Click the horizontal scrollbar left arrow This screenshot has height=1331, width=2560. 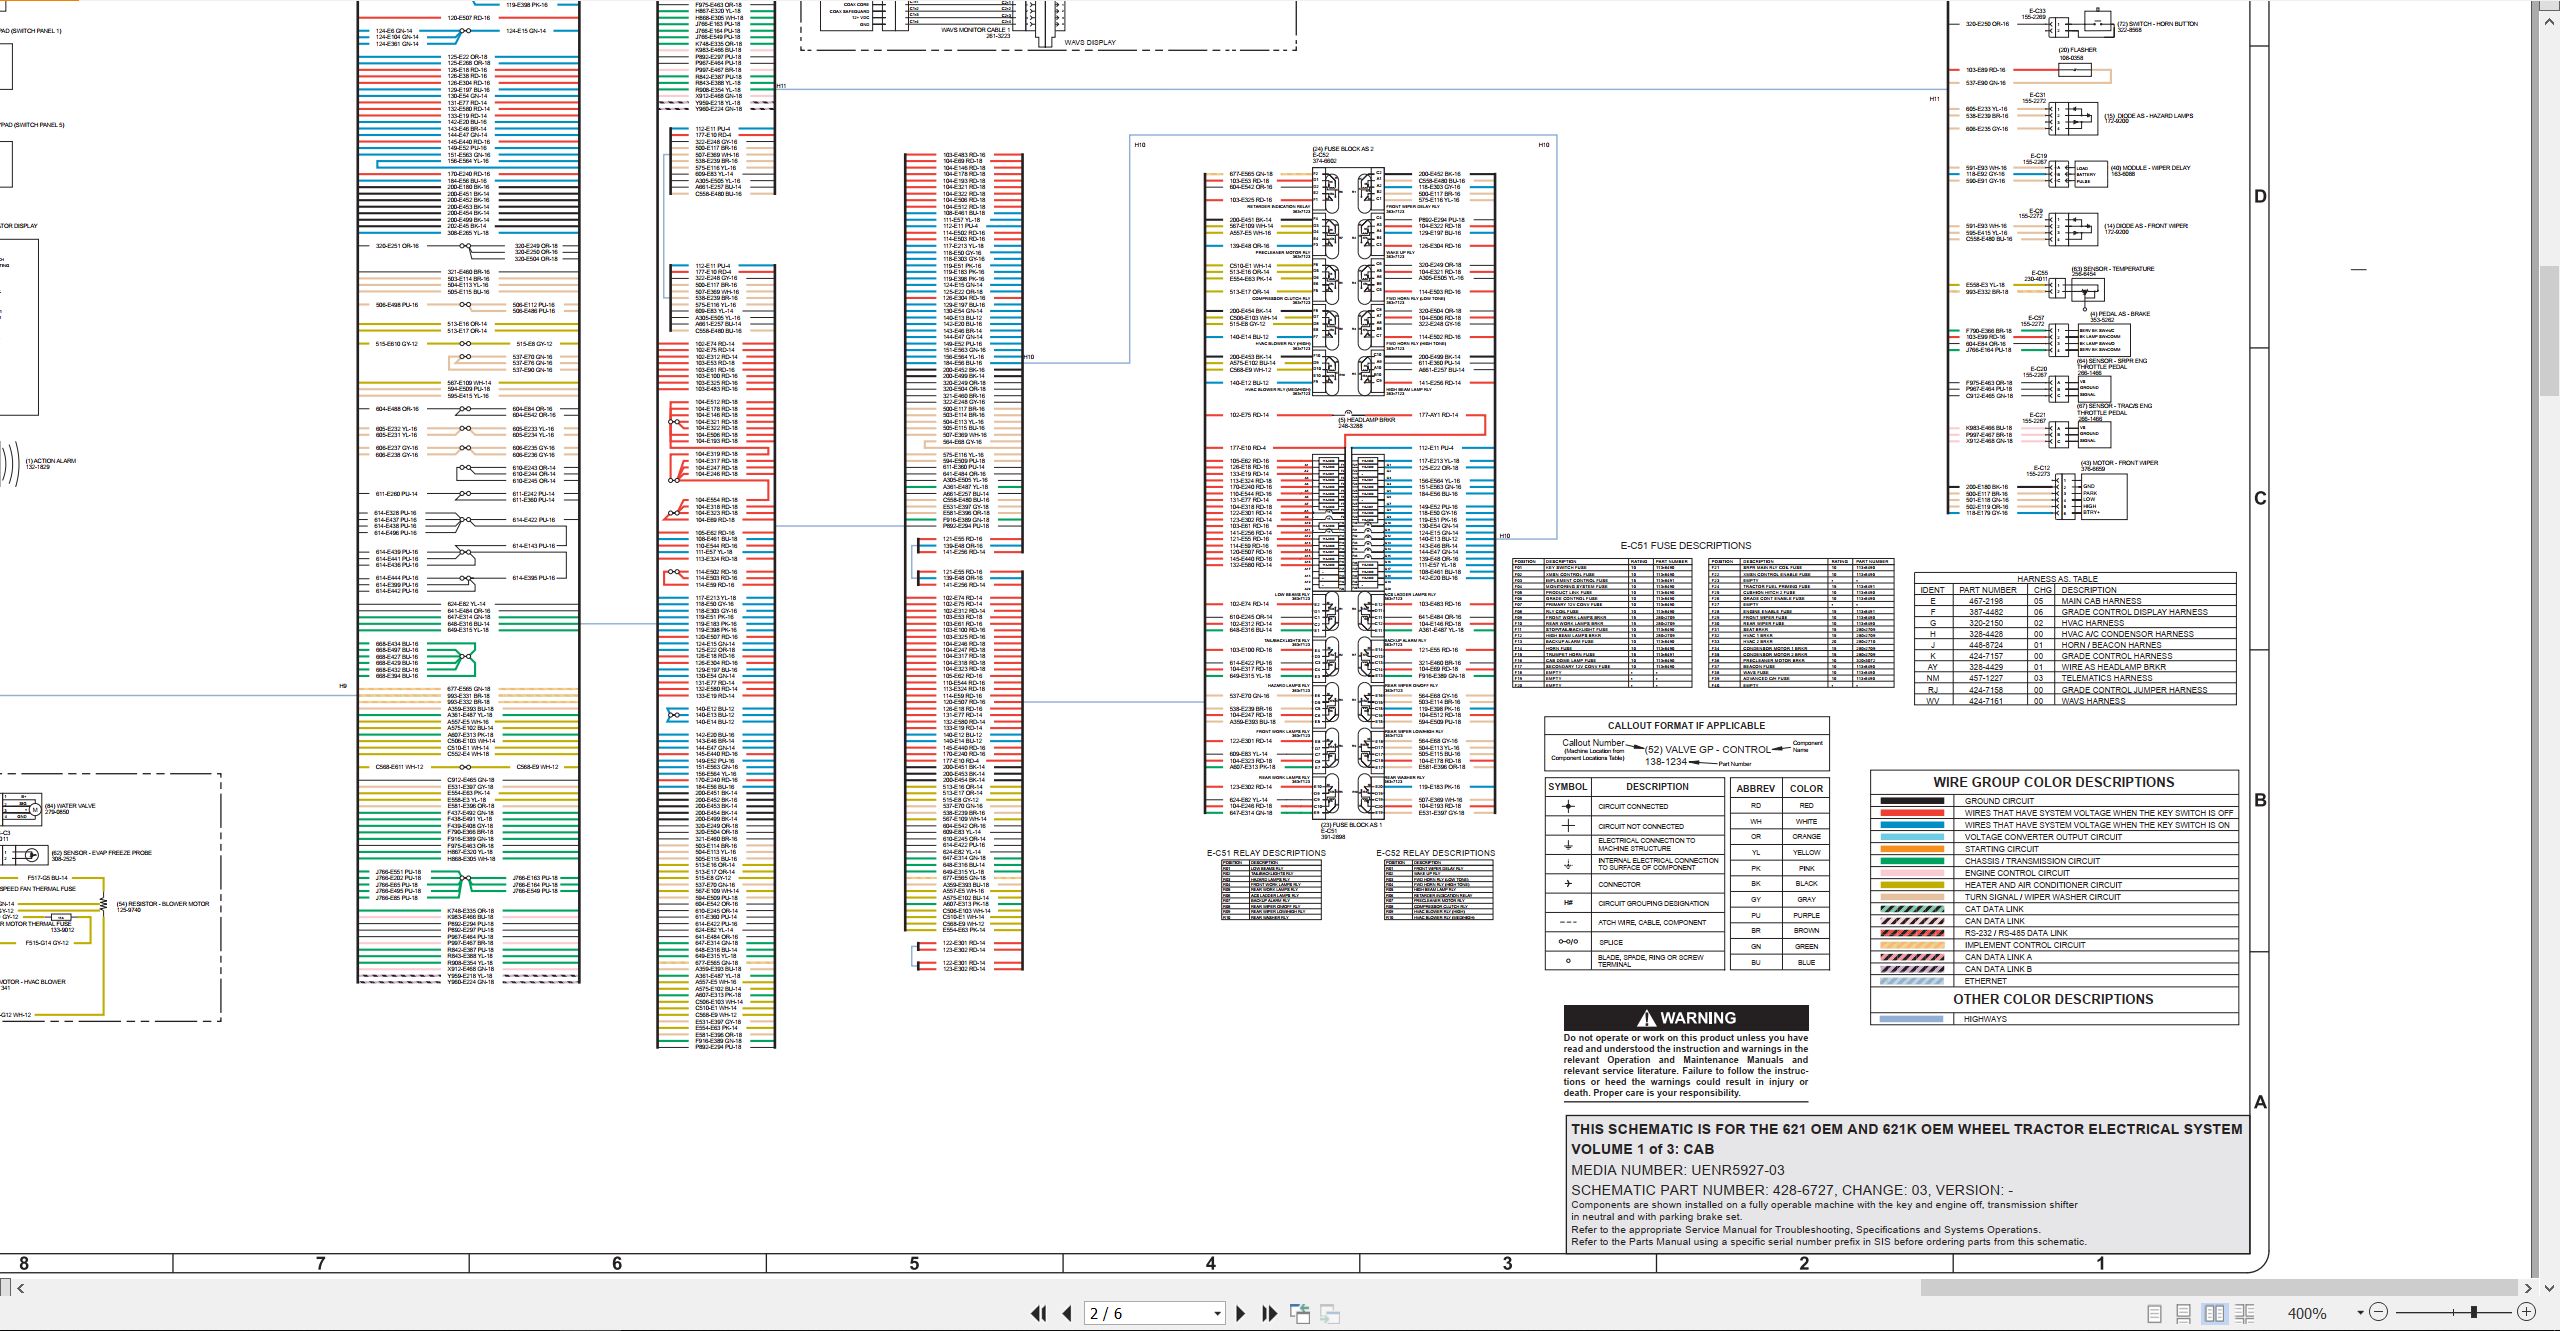pyautogui.click(x=20, y=1288)
